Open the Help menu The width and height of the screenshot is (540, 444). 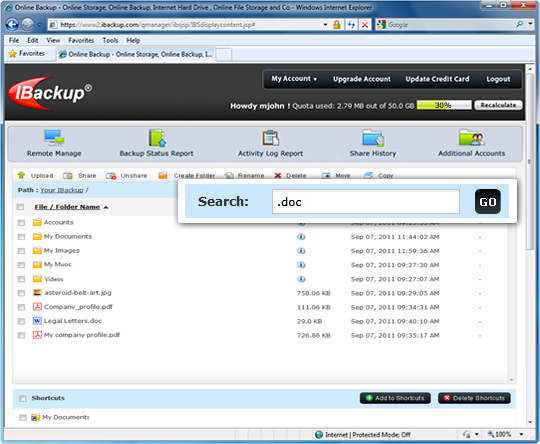tap(133, 40)
